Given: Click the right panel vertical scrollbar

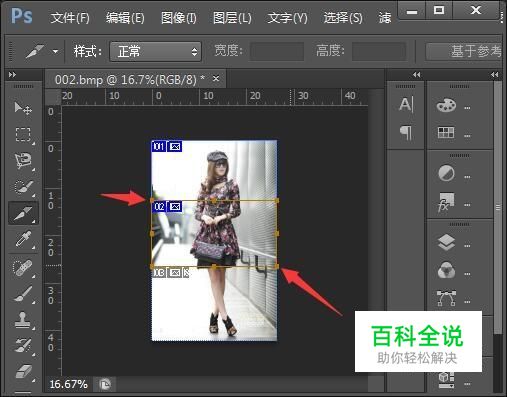Looking at the screenshot, I should [498, 207].
